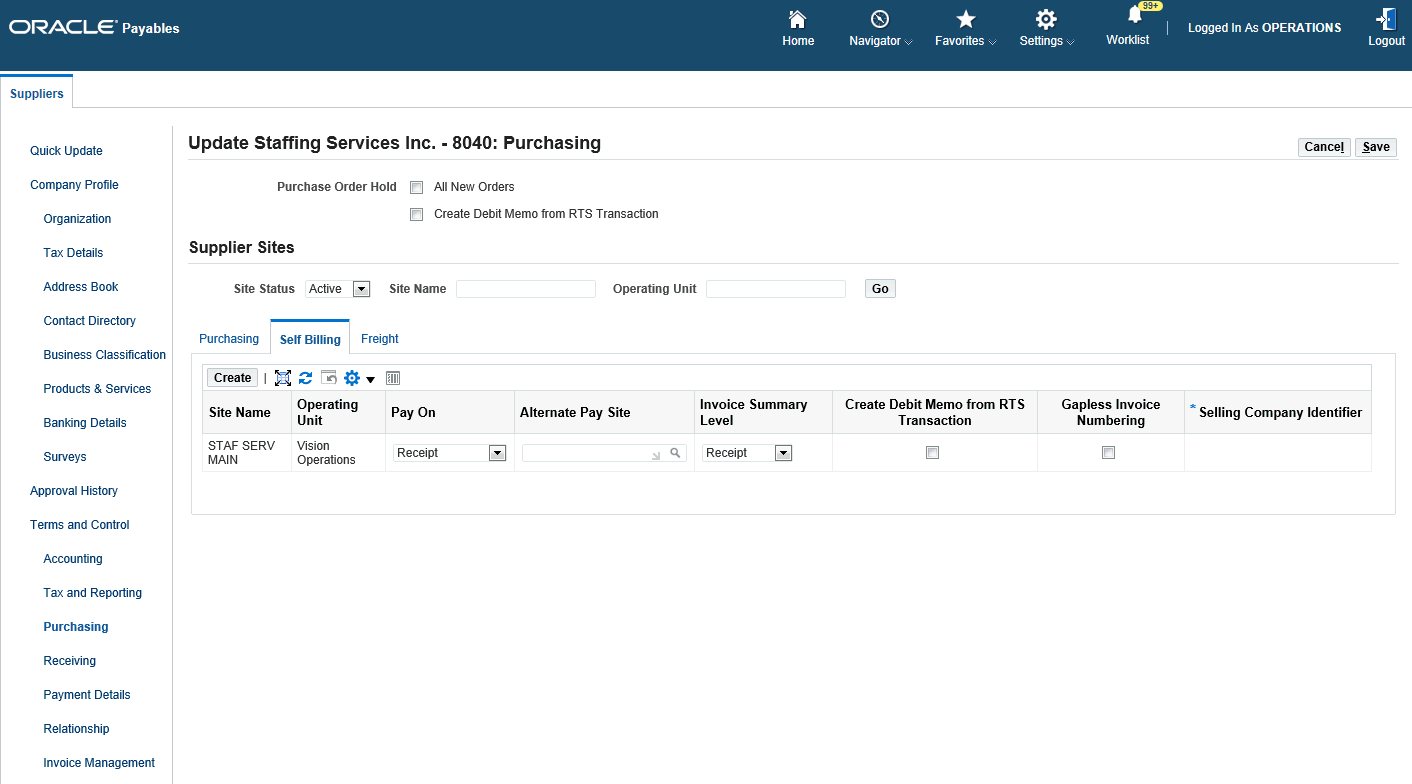
Task: Click the Site Name input field
Action: coord(526,289)
